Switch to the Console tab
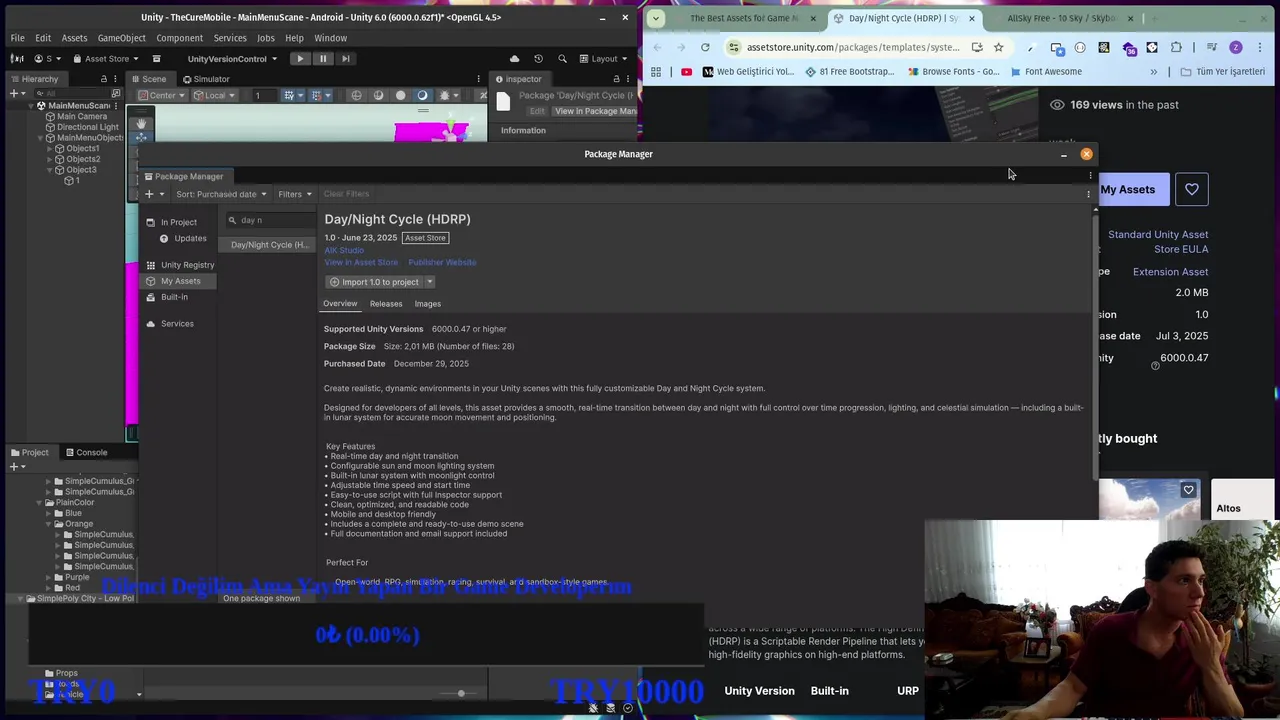 85,452
